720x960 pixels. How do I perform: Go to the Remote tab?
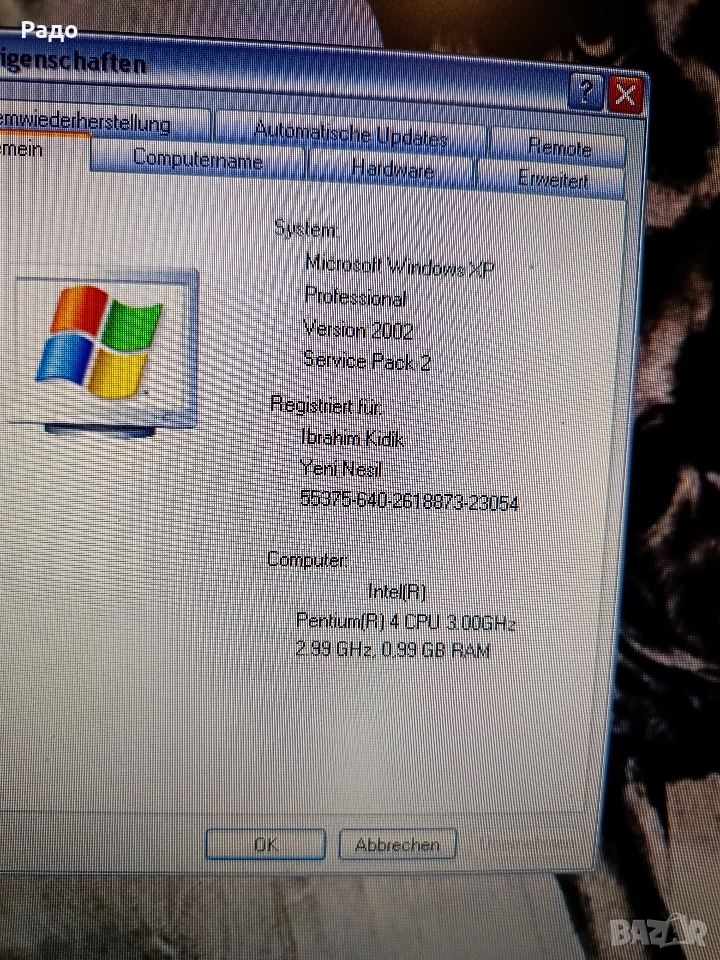tap(558, 148)
